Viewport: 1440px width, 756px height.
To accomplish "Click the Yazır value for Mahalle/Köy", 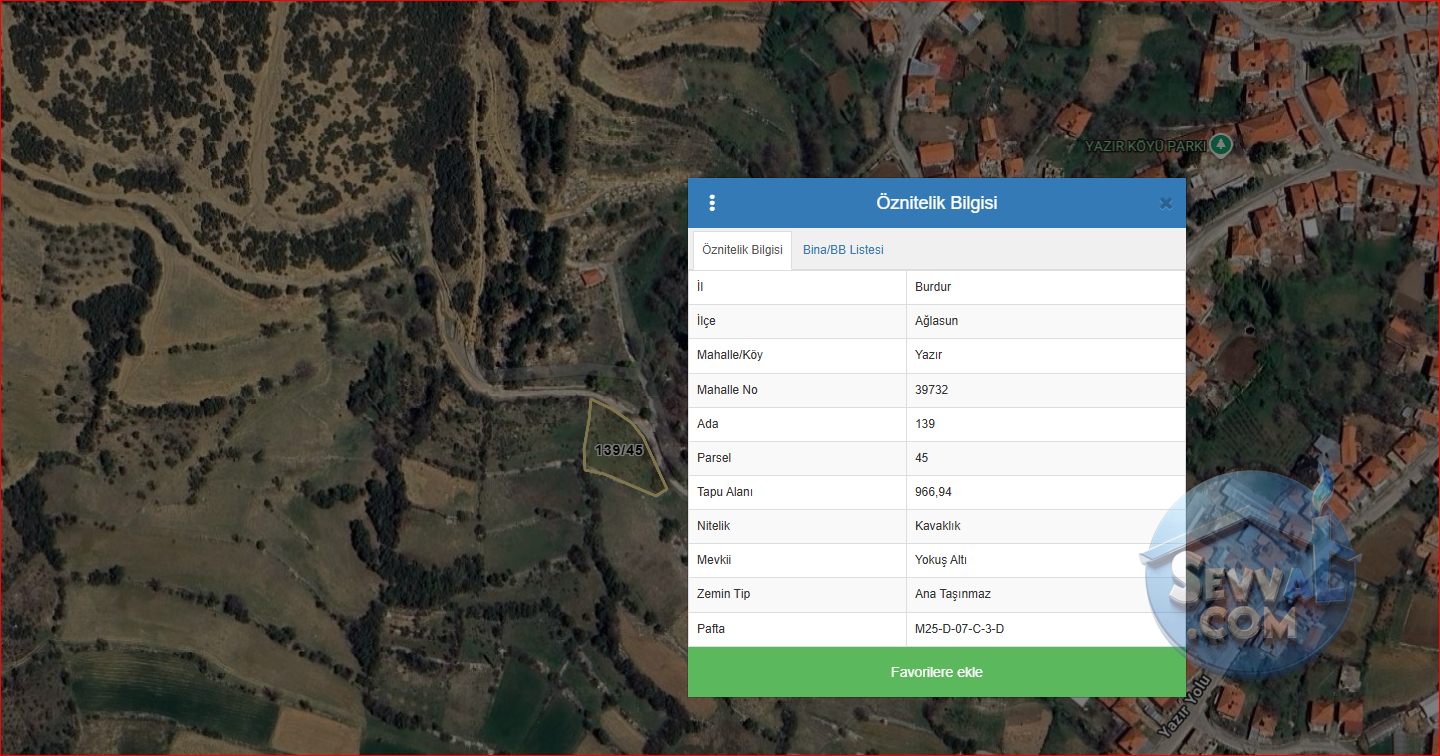I will coord(928,355).
